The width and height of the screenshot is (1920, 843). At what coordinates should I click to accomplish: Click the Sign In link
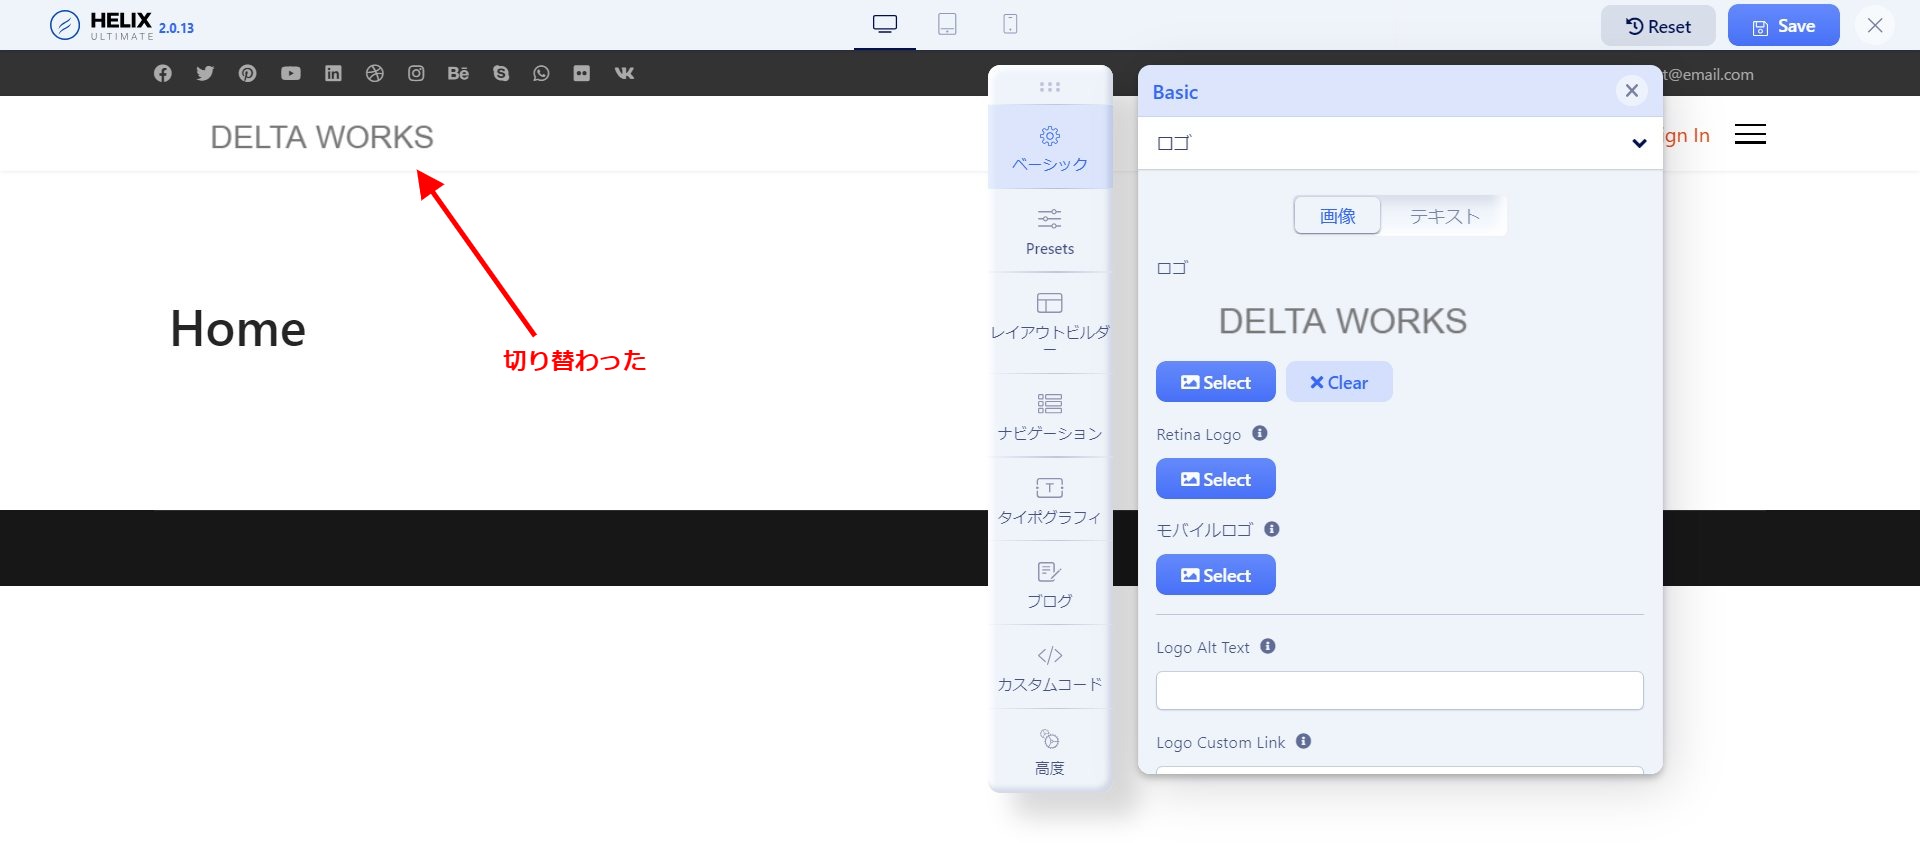coord(1687,135)
